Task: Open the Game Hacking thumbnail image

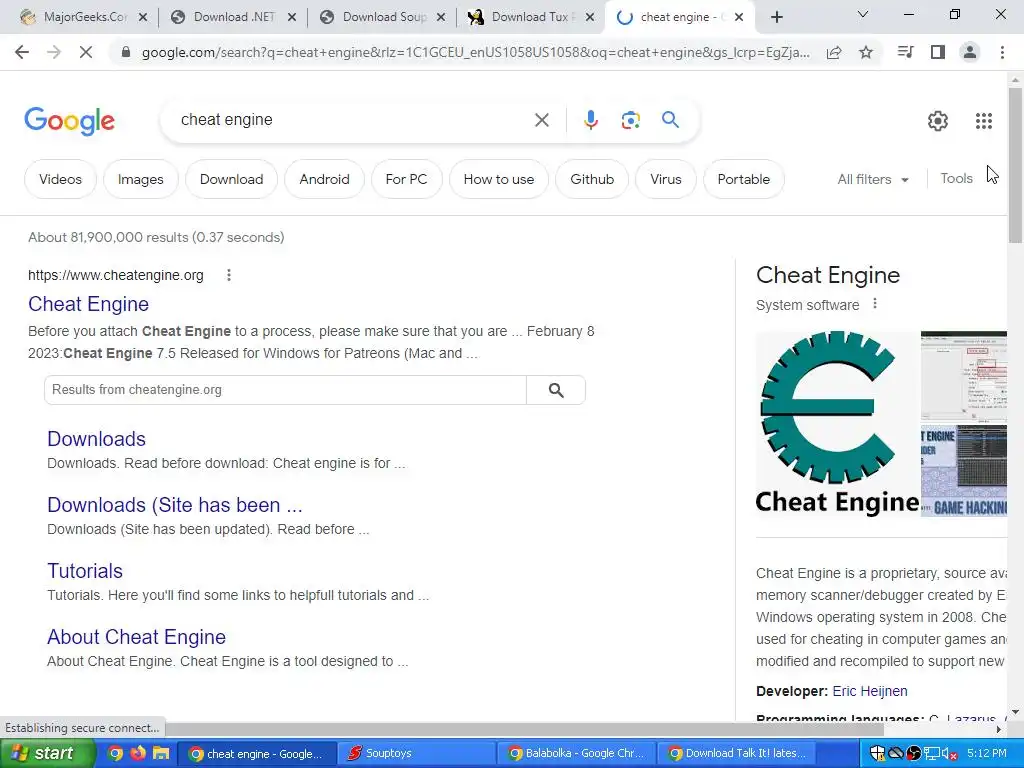Action: click(964, 471)
